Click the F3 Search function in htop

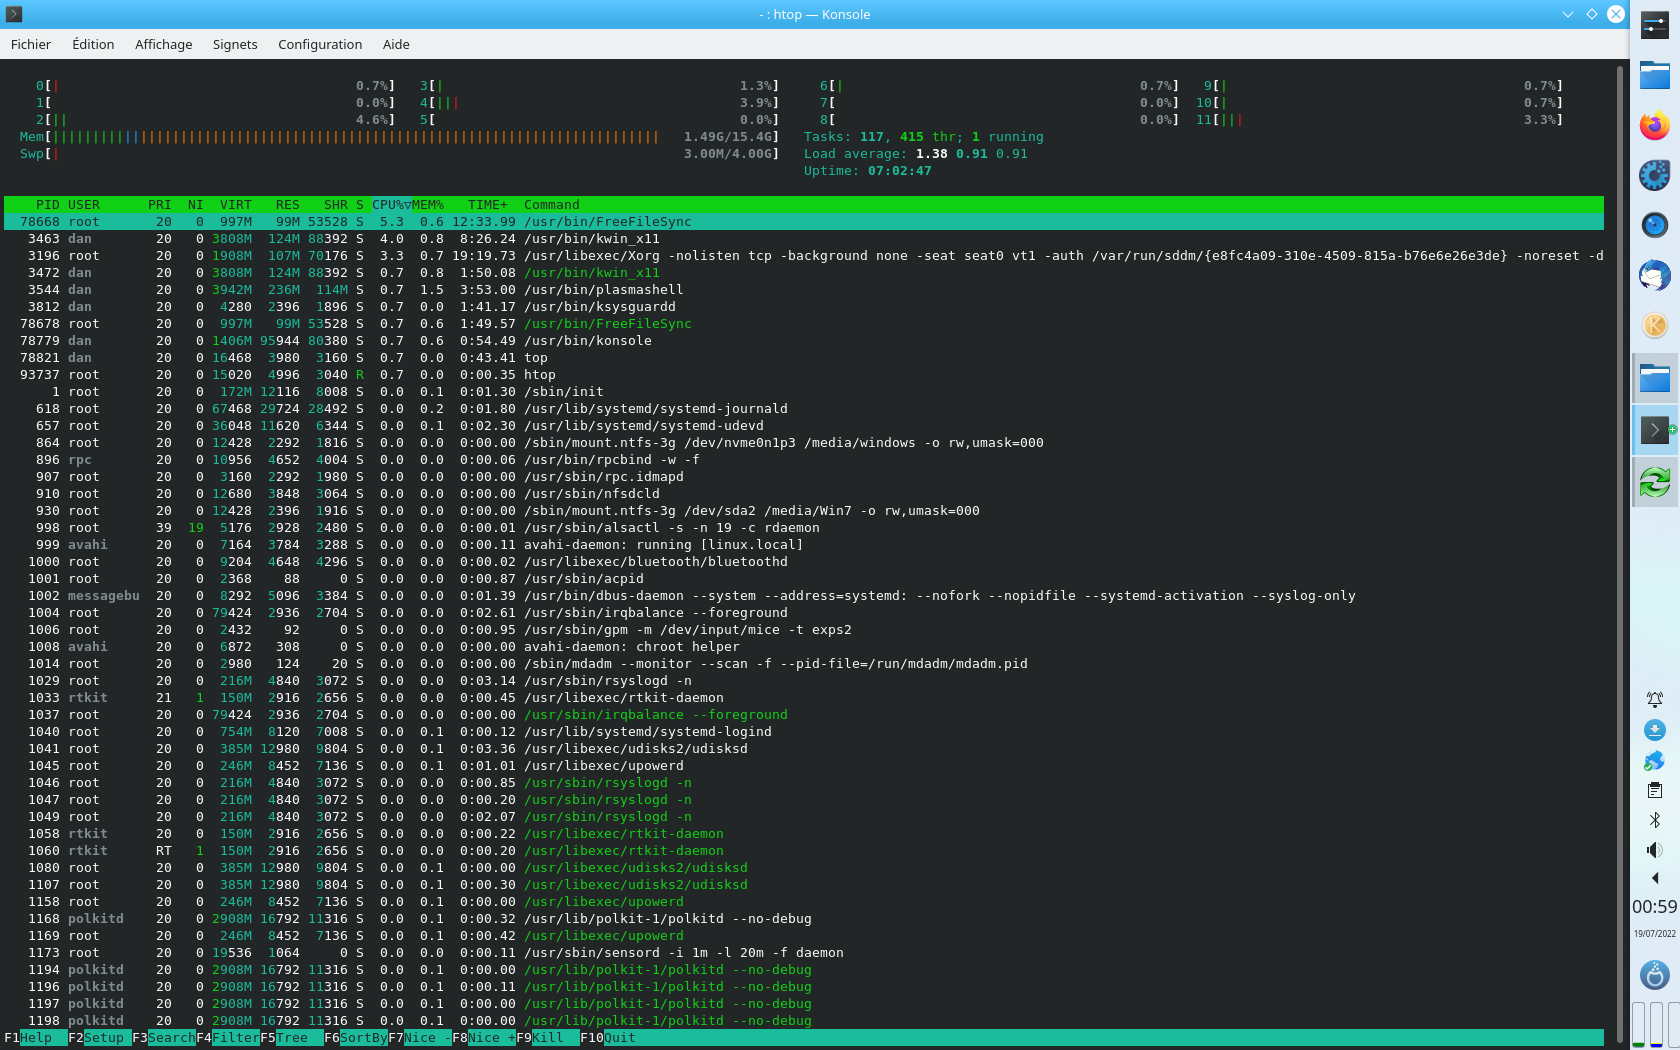[164, 1038]
